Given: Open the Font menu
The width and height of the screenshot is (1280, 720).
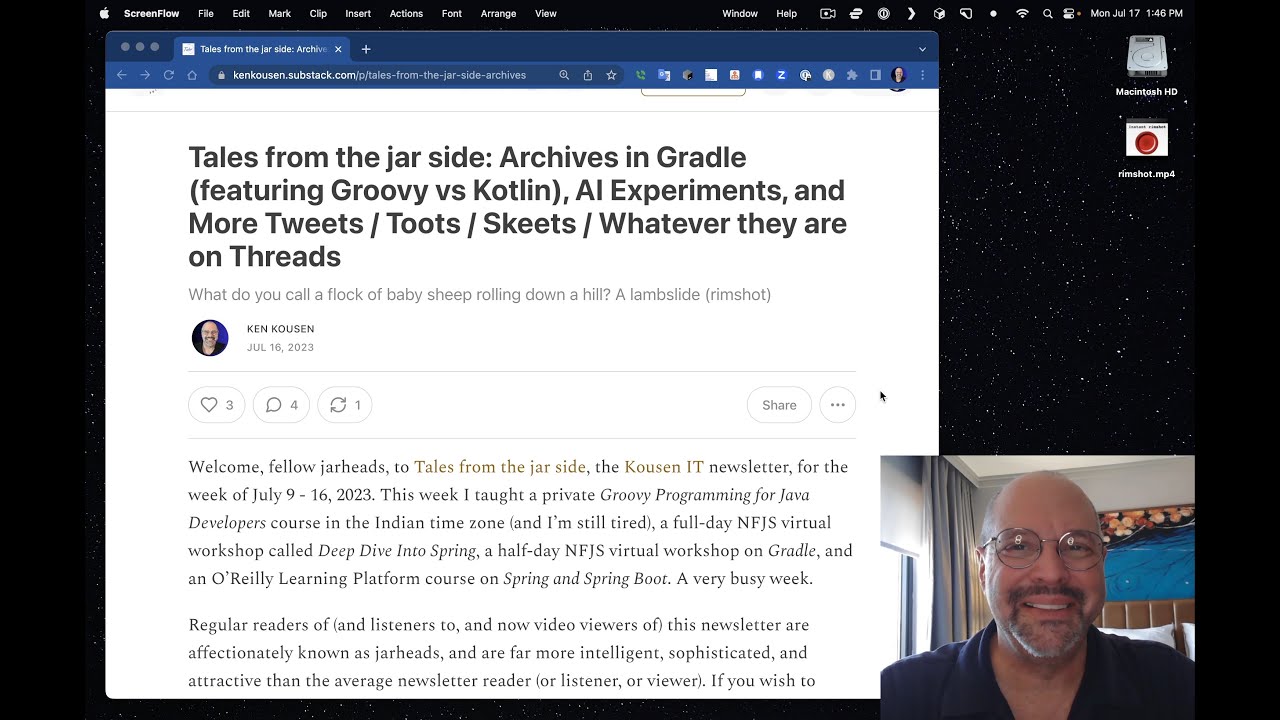Looking at the screenshot, I should (x=452, y=13).
